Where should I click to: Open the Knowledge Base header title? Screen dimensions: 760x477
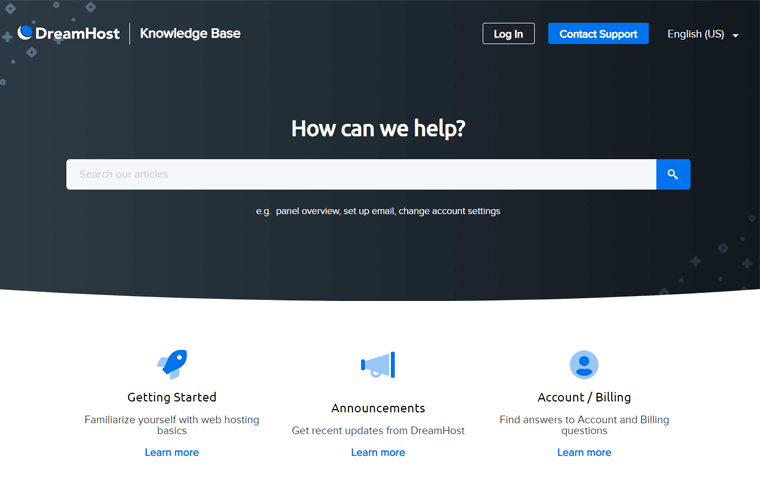pos(190,33)
